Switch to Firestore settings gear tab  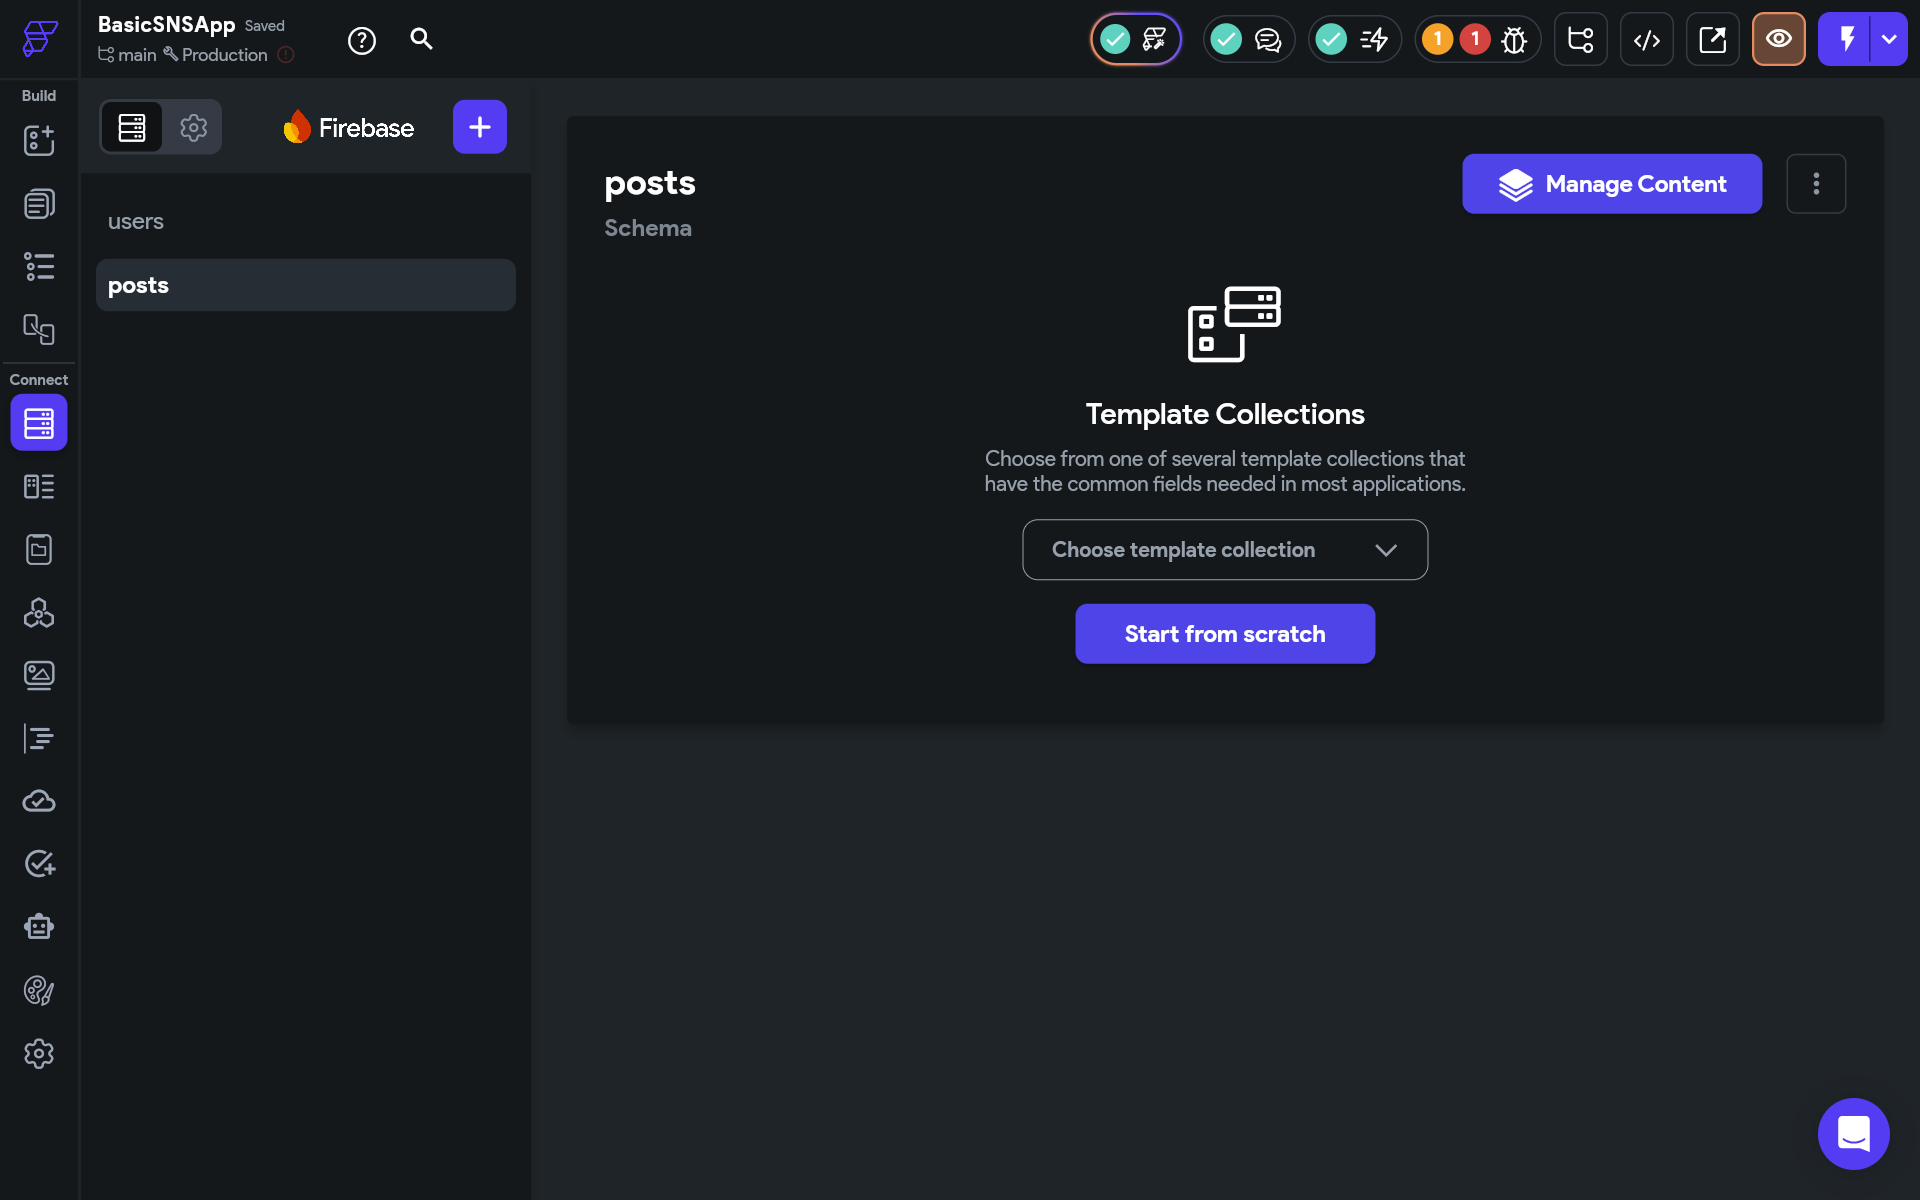[193, 127]
